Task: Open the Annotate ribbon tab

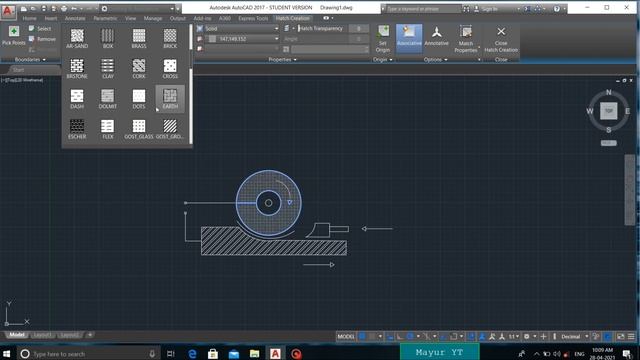Action: pos(75,18)
